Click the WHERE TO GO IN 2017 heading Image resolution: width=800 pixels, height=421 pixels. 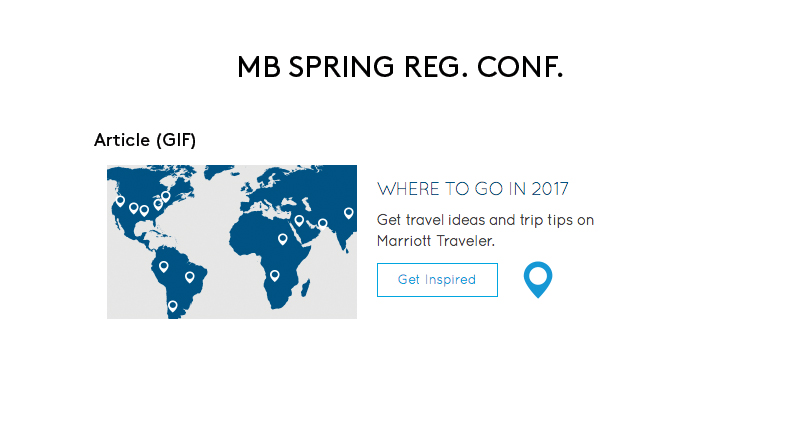[x=473, y=189]
